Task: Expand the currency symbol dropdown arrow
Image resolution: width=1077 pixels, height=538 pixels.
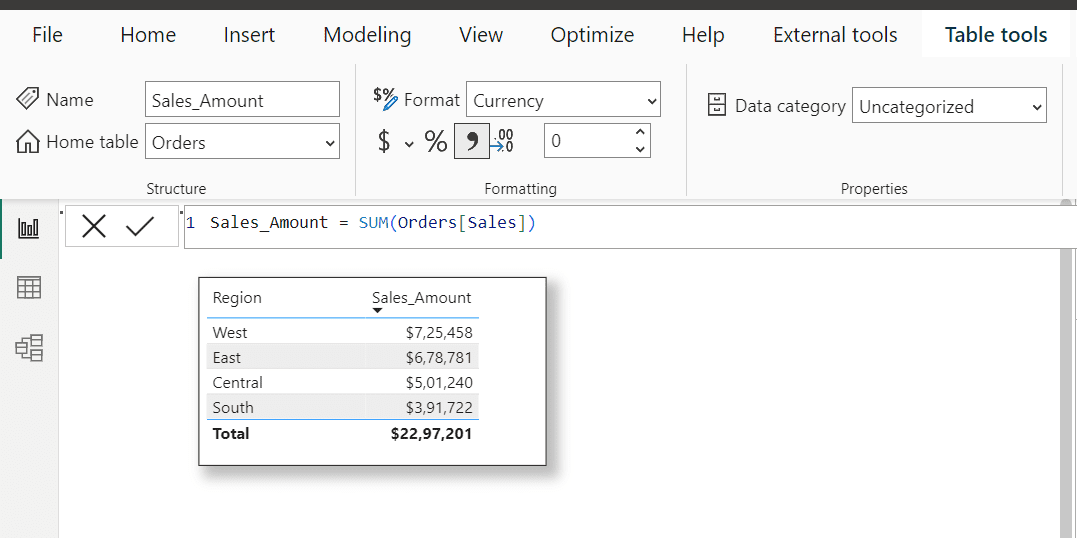Action: pyautogui.click(x=409, y=144)
